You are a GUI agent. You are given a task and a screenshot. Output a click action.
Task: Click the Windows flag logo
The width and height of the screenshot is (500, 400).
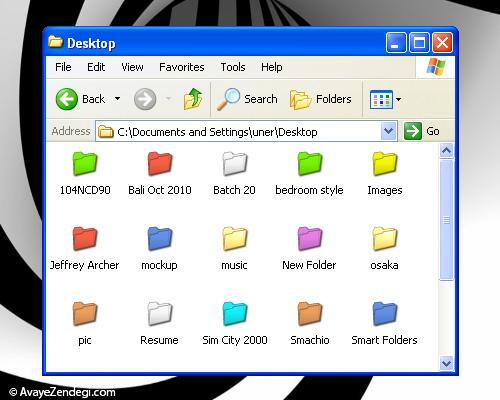click(436, 67)
